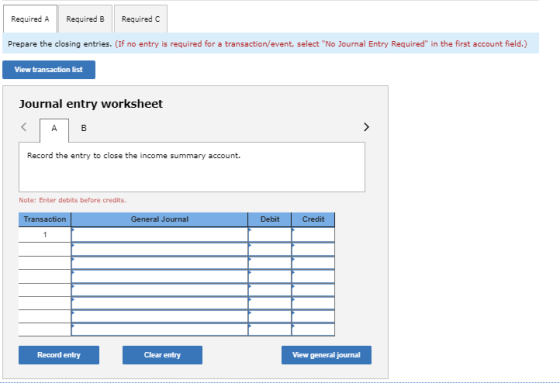Click the third row Credit field
Viewport: 560px width, 383px height.
(x=313, y=263)
